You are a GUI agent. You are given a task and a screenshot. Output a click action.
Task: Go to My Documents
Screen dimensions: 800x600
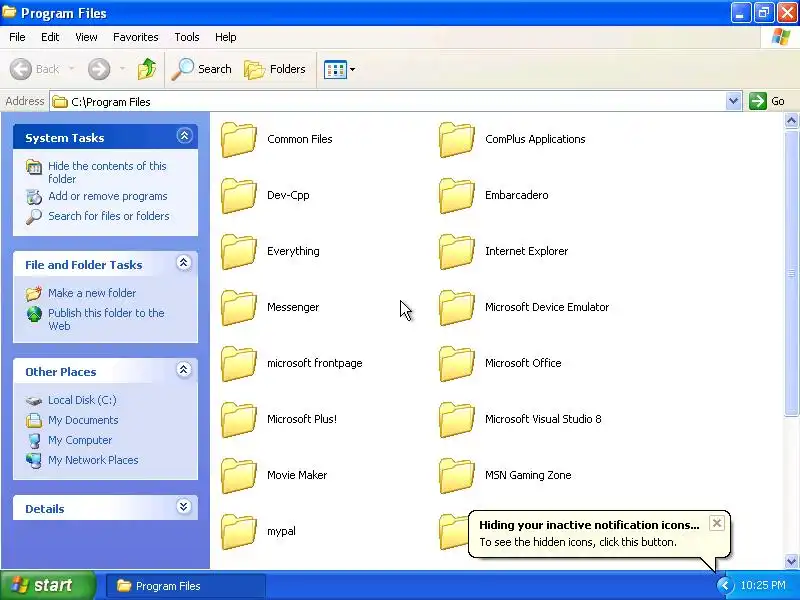(83, 420)
